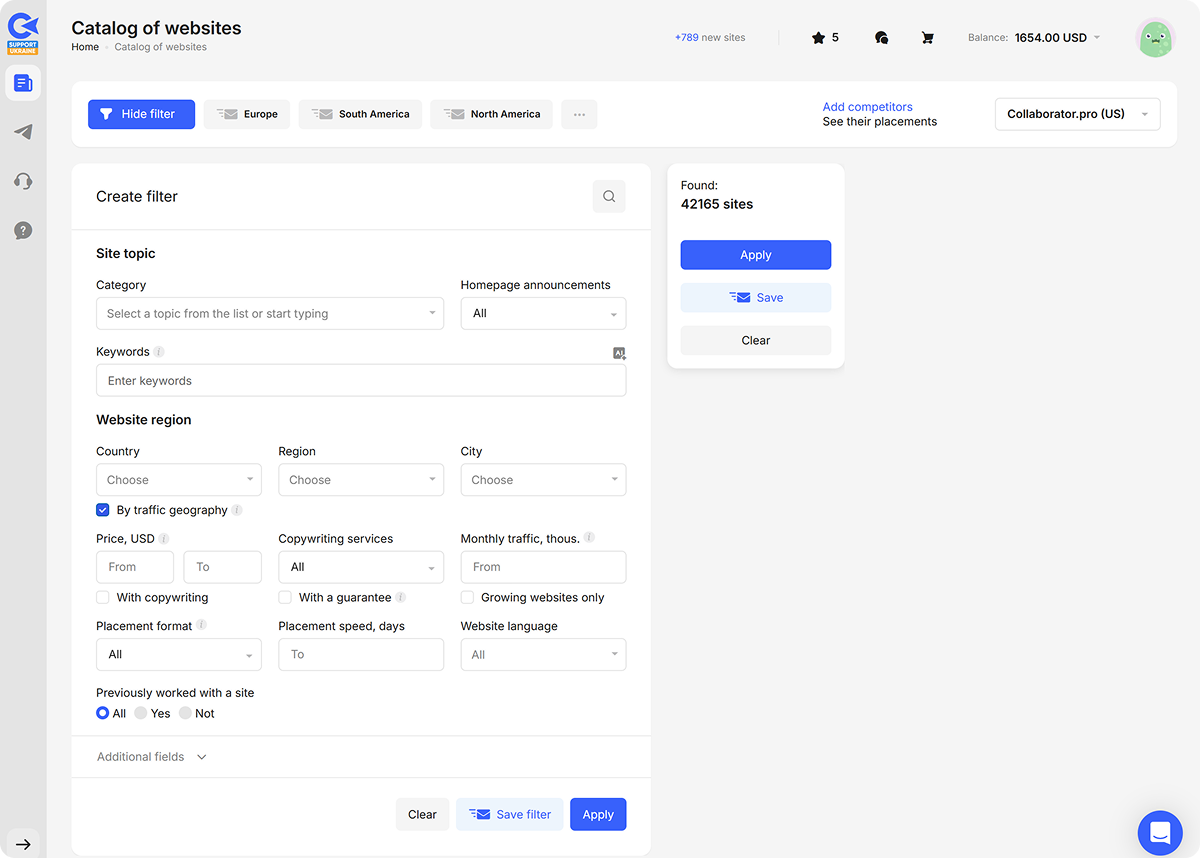Select the All radio button
Image resolution: width=1200 pixels, height=858 pixels.
[x=102, y=713]
